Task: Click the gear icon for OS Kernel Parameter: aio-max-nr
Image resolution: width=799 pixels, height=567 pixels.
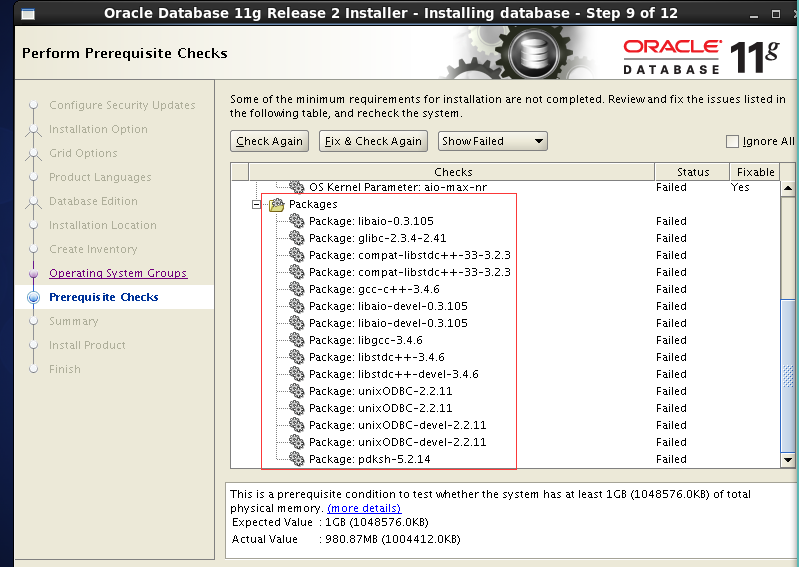Action: point(297,187)
